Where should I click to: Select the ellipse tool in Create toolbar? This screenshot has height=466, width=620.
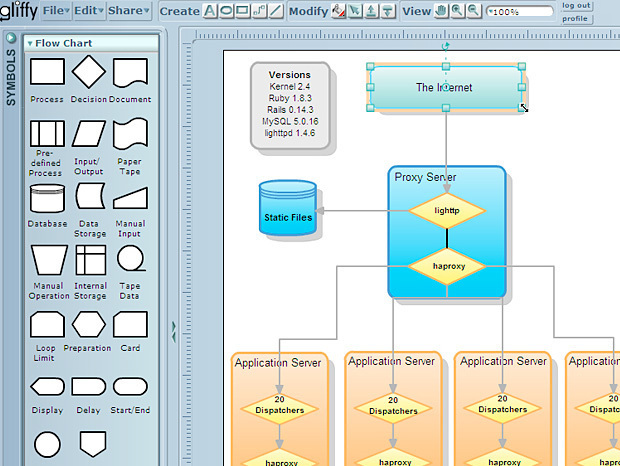tap(227, 11)
